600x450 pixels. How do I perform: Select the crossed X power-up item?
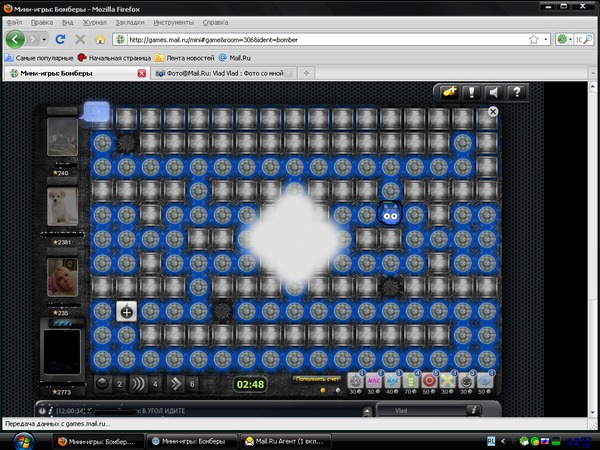(x=449, y=381)
